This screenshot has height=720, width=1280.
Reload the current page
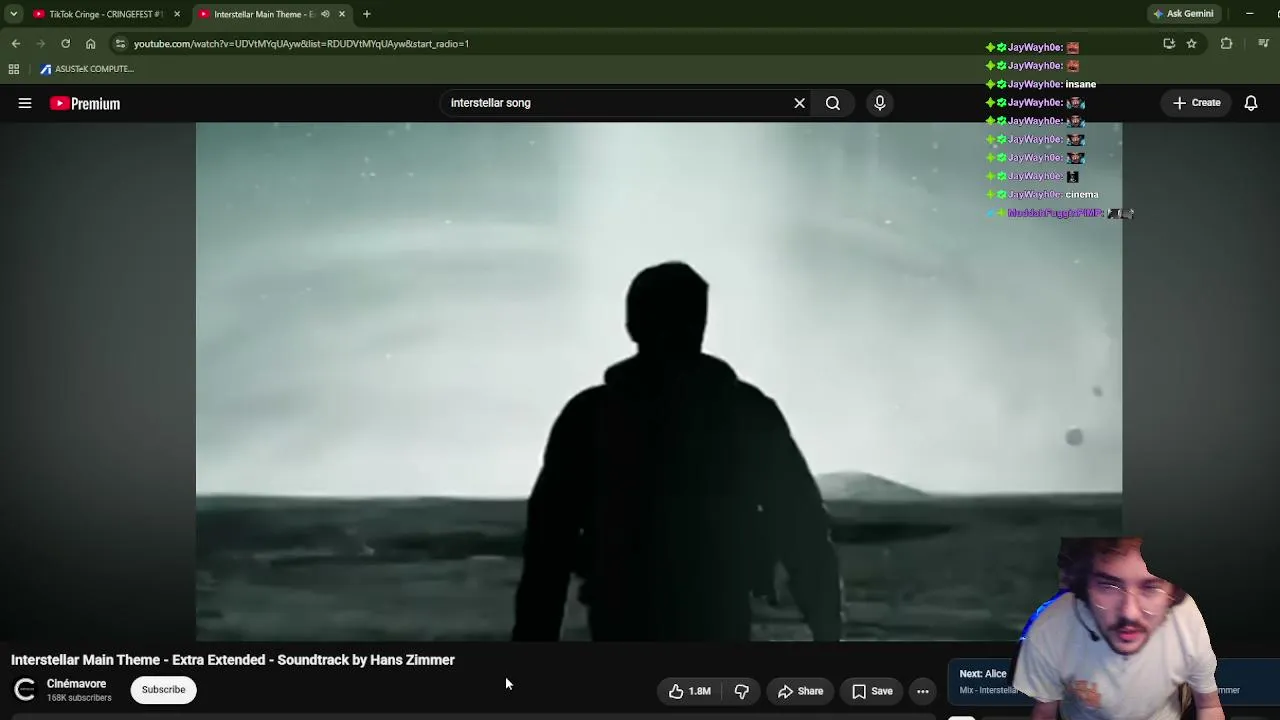pyautogui.click(x=66, y=44)
